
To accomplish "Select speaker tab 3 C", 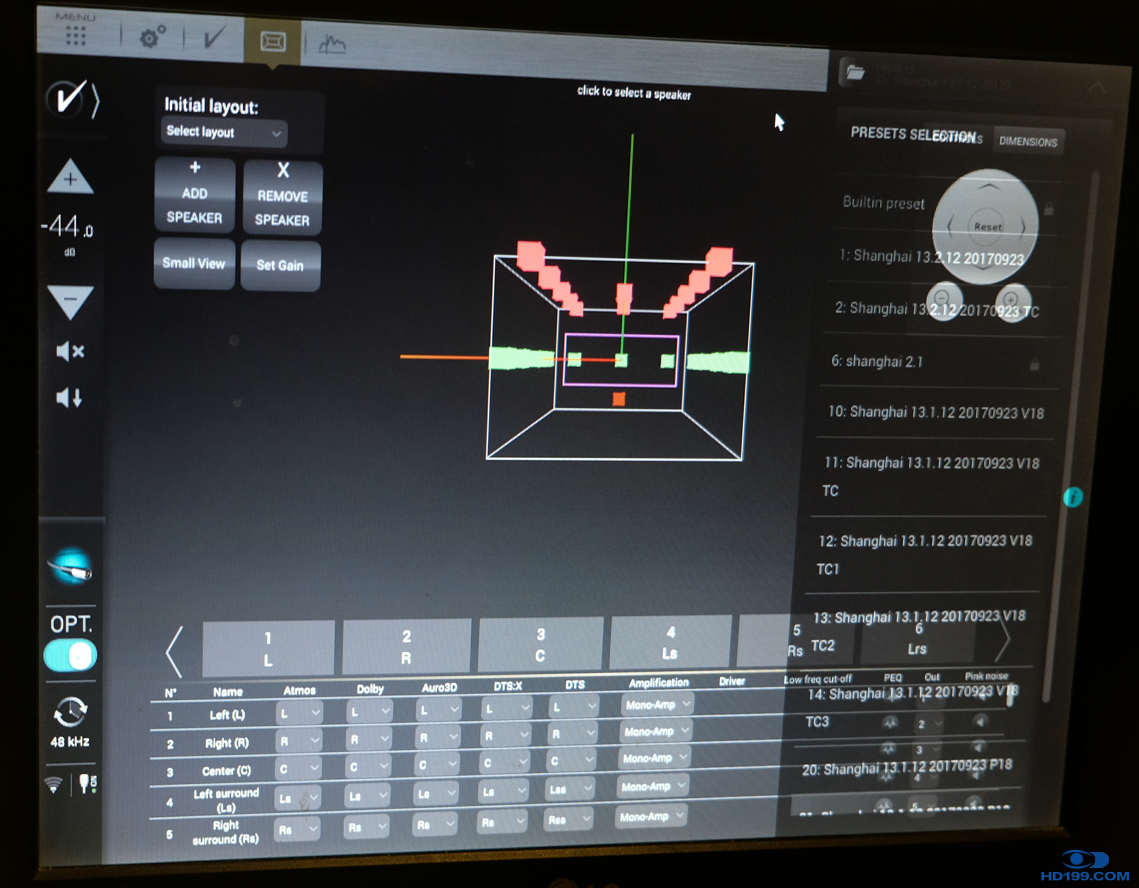I will coord(540,646).
